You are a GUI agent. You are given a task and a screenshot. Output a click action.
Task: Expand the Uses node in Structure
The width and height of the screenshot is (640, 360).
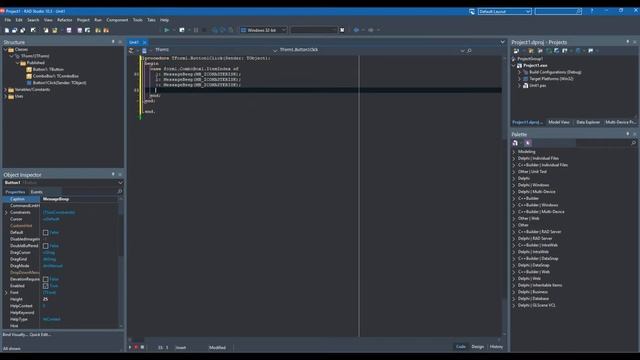[x=6, y=96]
